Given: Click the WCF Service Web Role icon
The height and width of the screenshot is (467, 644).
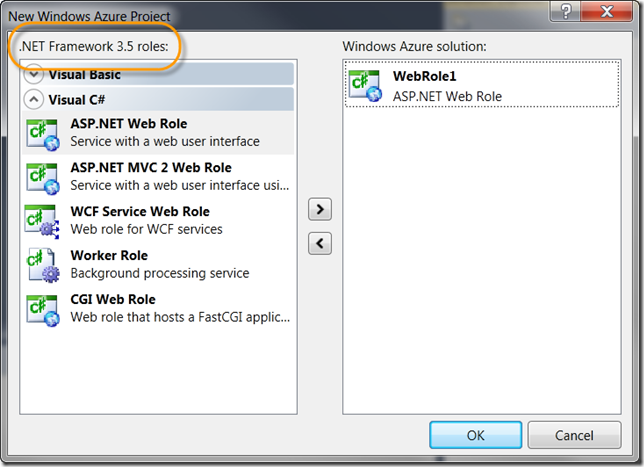Looking at the screenshot, I should coord(42,222).
